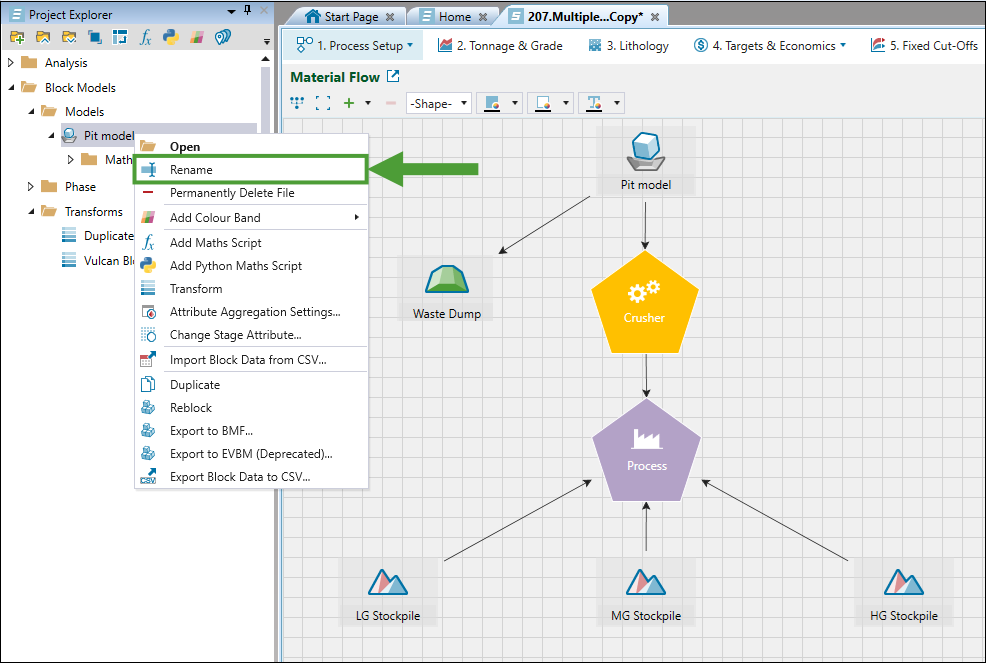Choose Rename from the context menu
Screen dimensions: 986x663
tap(191, 170)
